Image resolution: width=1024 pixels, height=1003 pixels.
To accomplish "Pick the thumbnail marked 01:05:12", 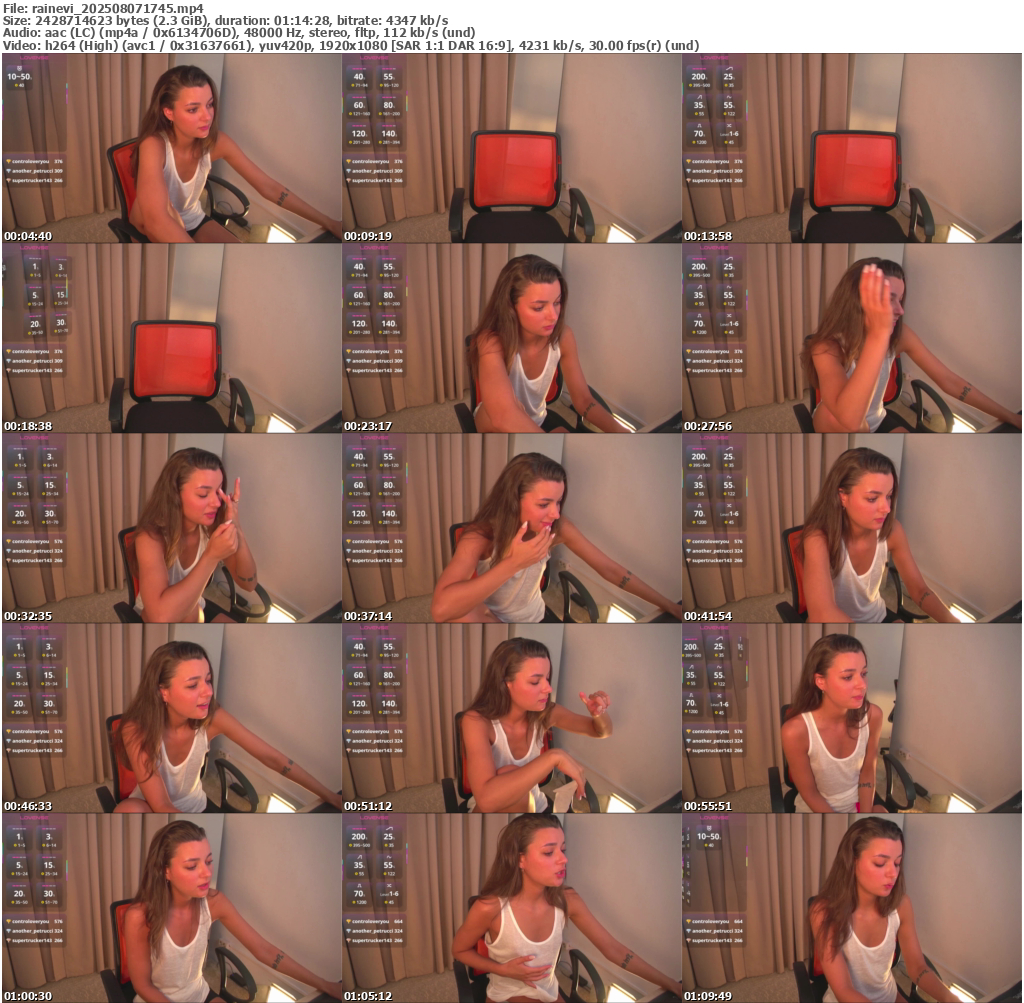I will pyautogui.click(x=512, y=908).
